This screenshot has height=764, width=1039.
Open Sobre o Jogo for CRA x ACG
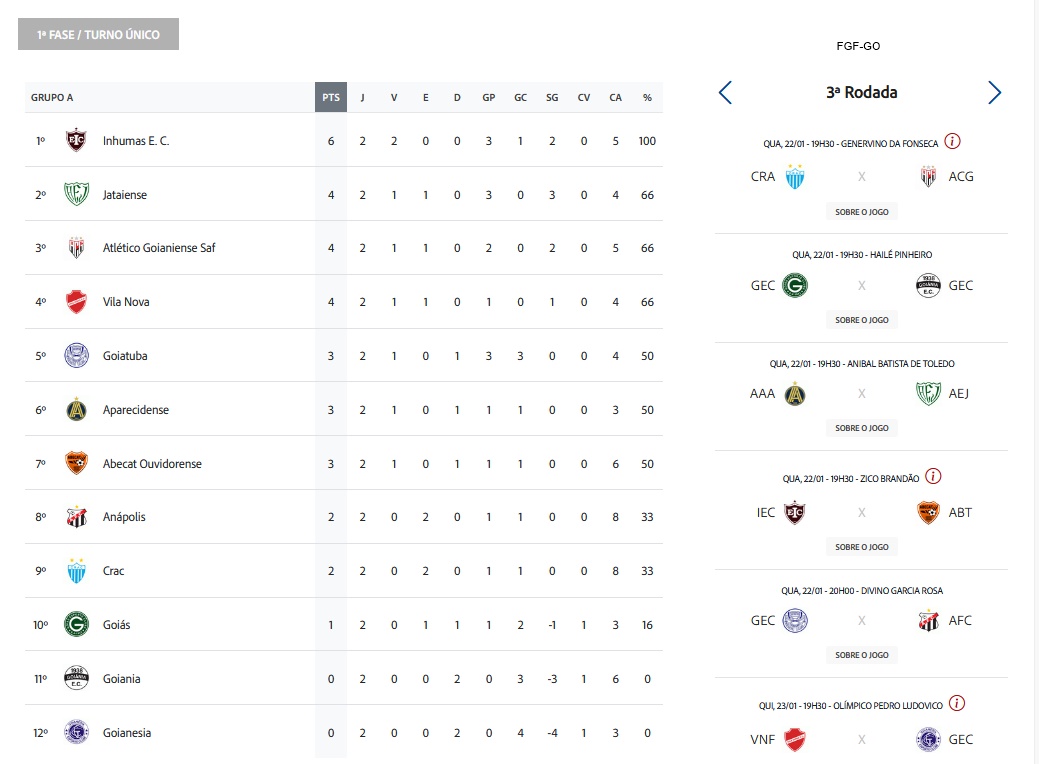pos(861,212)
